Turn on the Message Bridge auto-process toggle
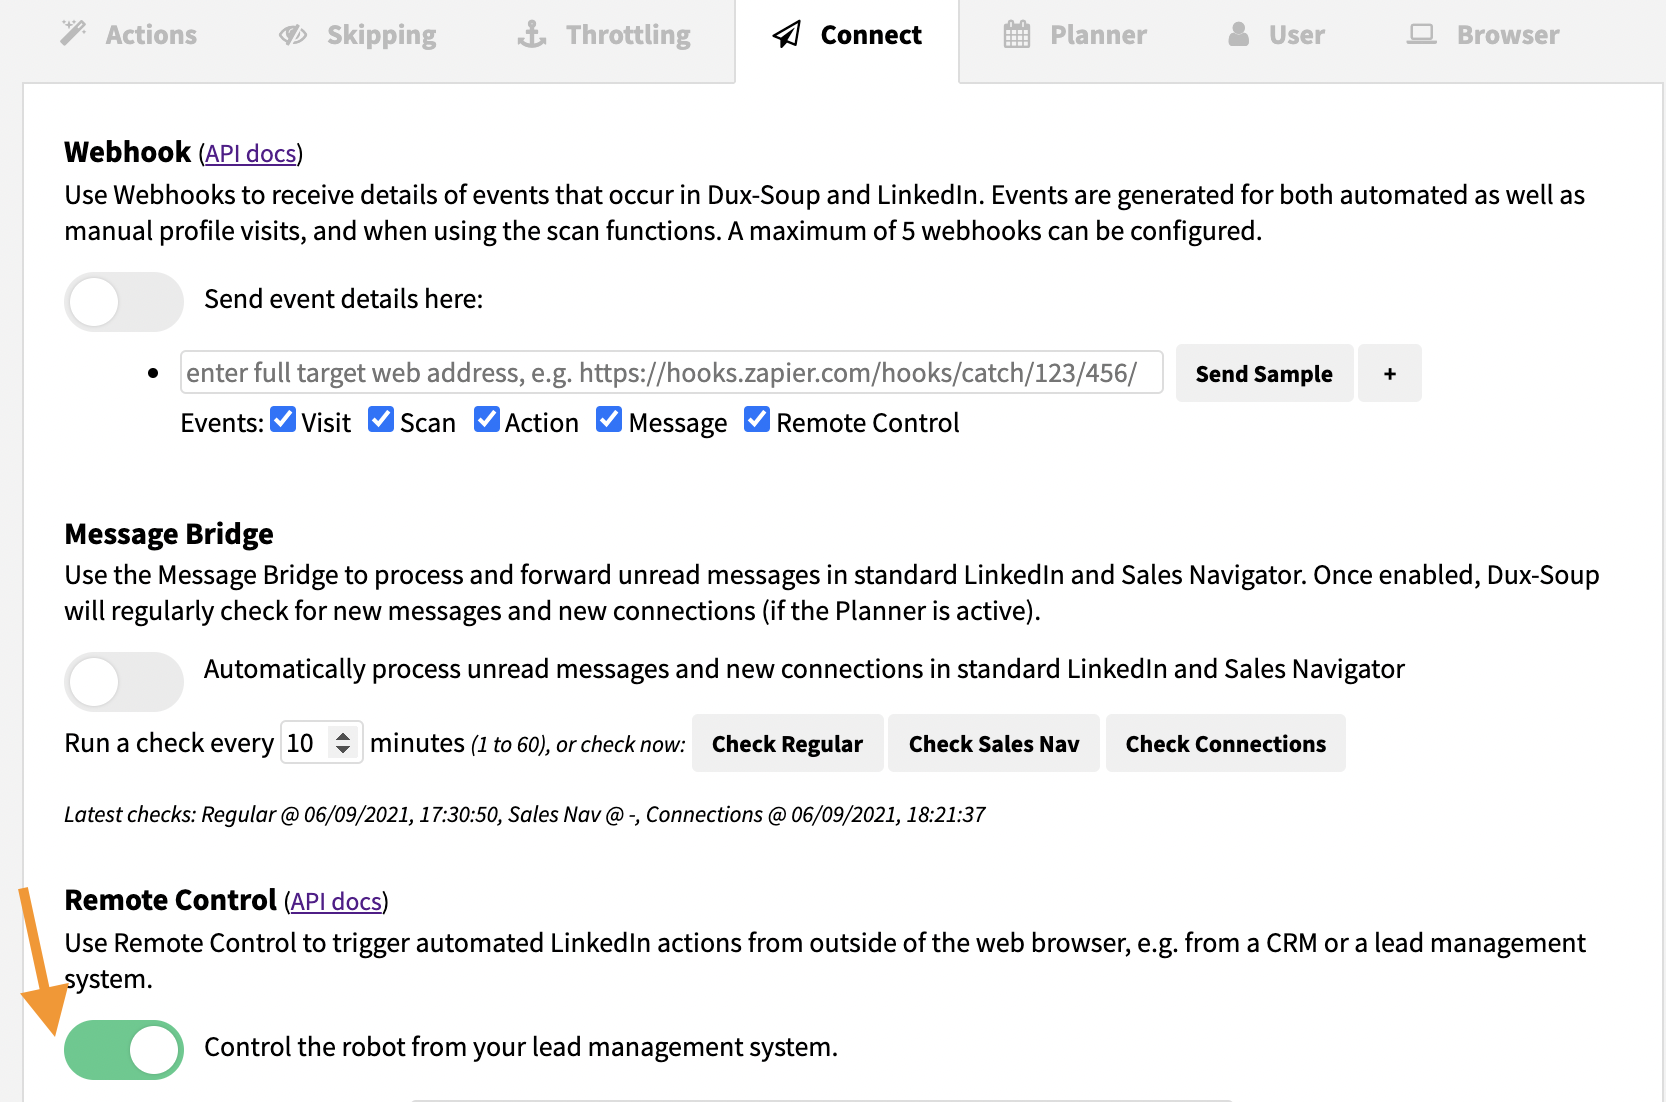This screenshot has width=1666, height=1102. point(124,681)
